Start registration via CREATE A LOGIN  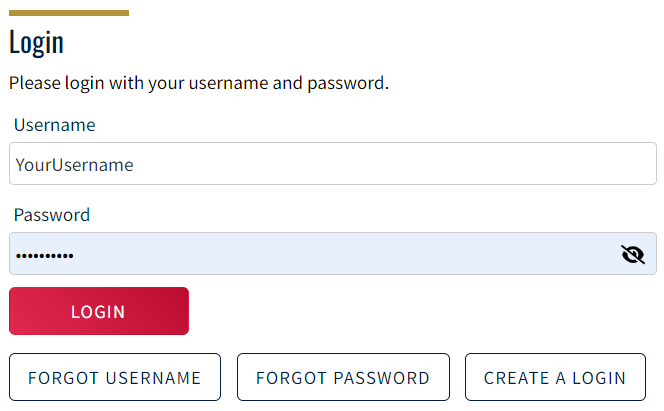pos(555,377)
